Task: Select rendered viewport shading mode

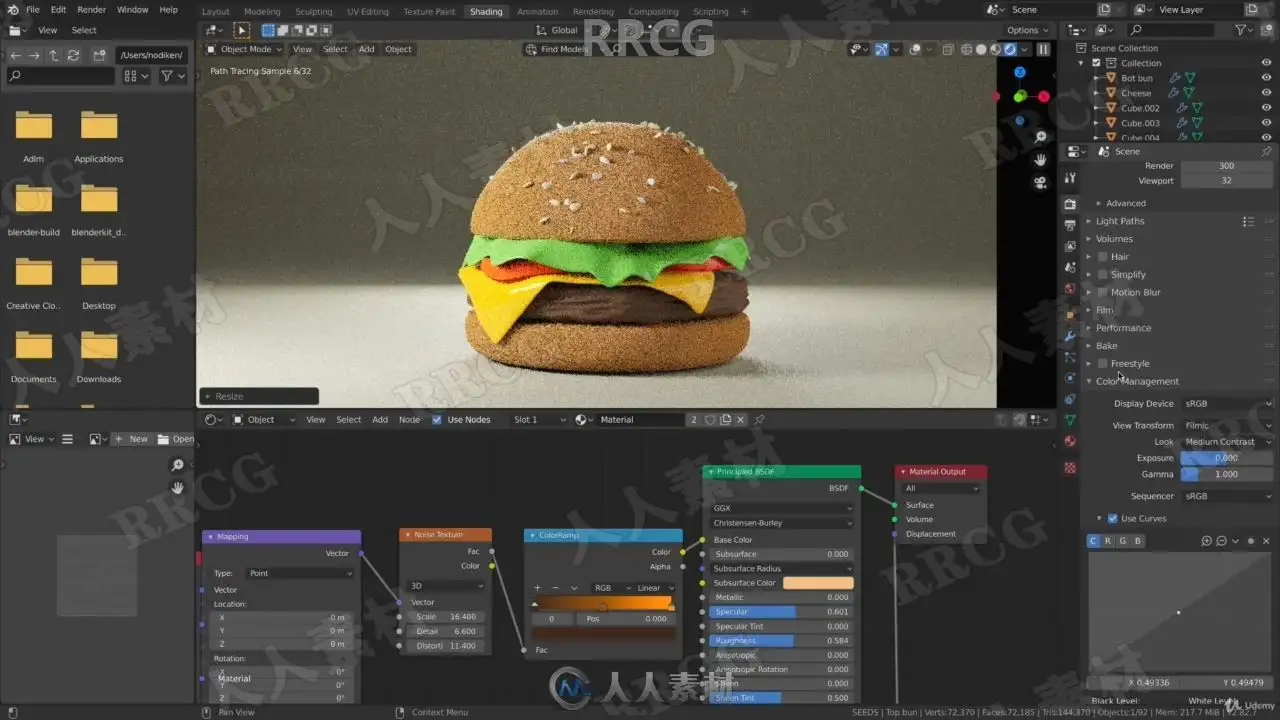Action: (x=1010, y=49)
